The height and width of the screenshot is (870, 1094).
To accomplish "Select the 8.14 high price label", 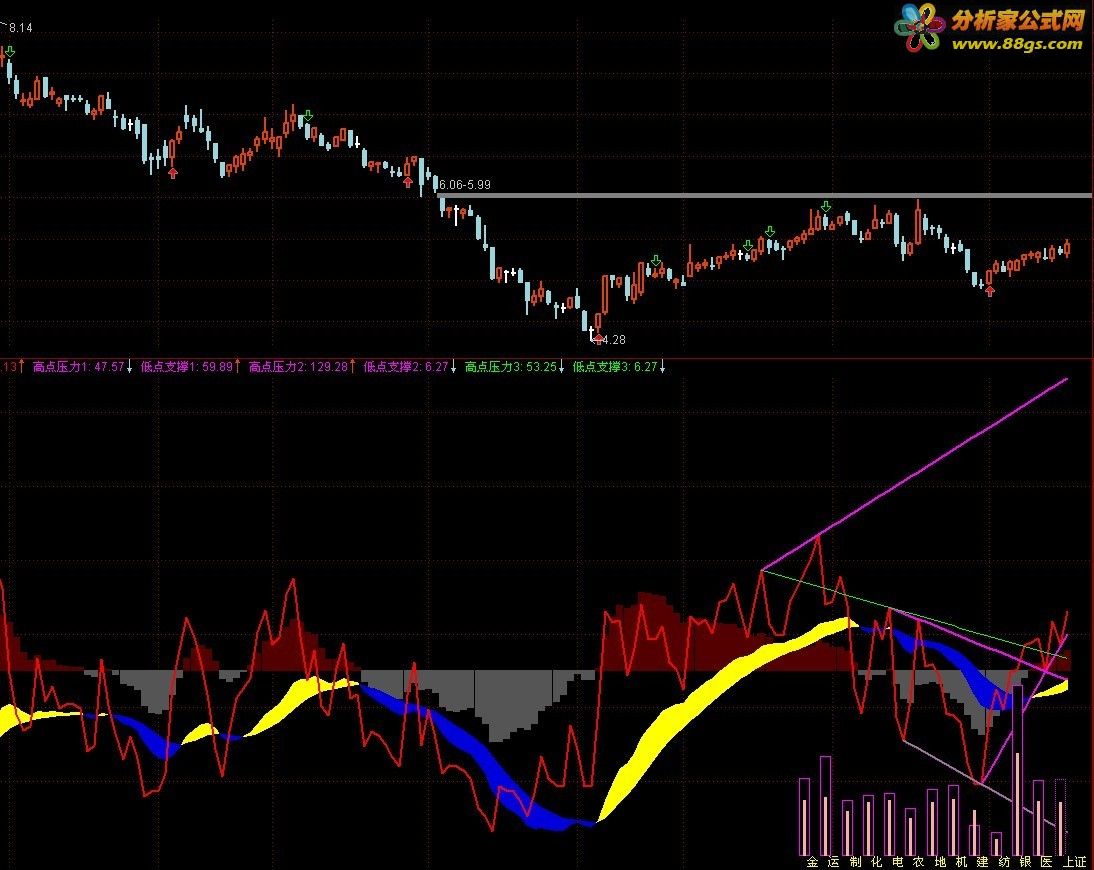I will (x=20, y=28).
